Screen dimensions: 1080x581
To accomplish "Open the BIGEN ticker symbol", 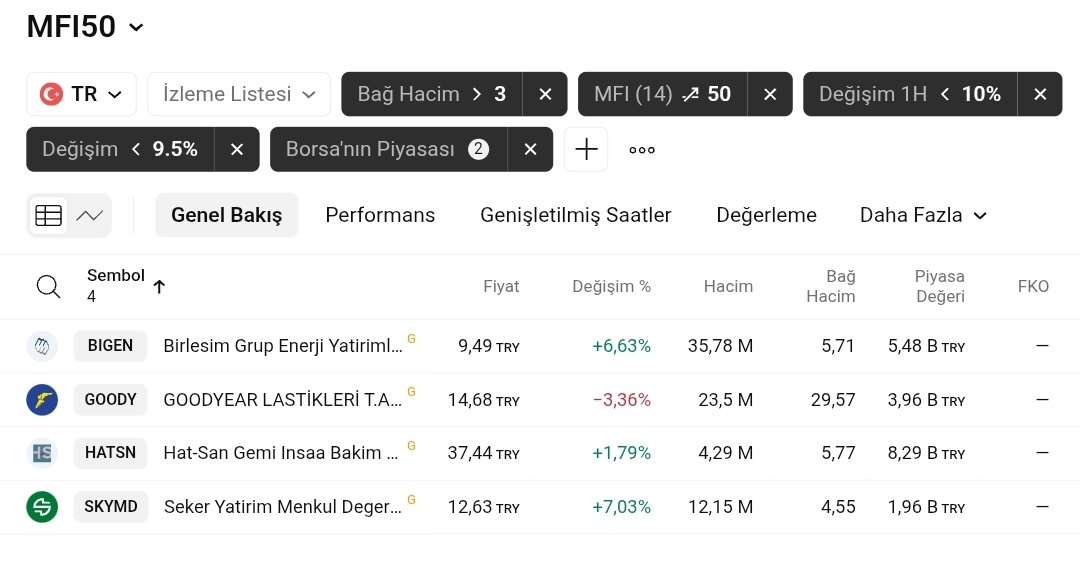I will 110,346.
